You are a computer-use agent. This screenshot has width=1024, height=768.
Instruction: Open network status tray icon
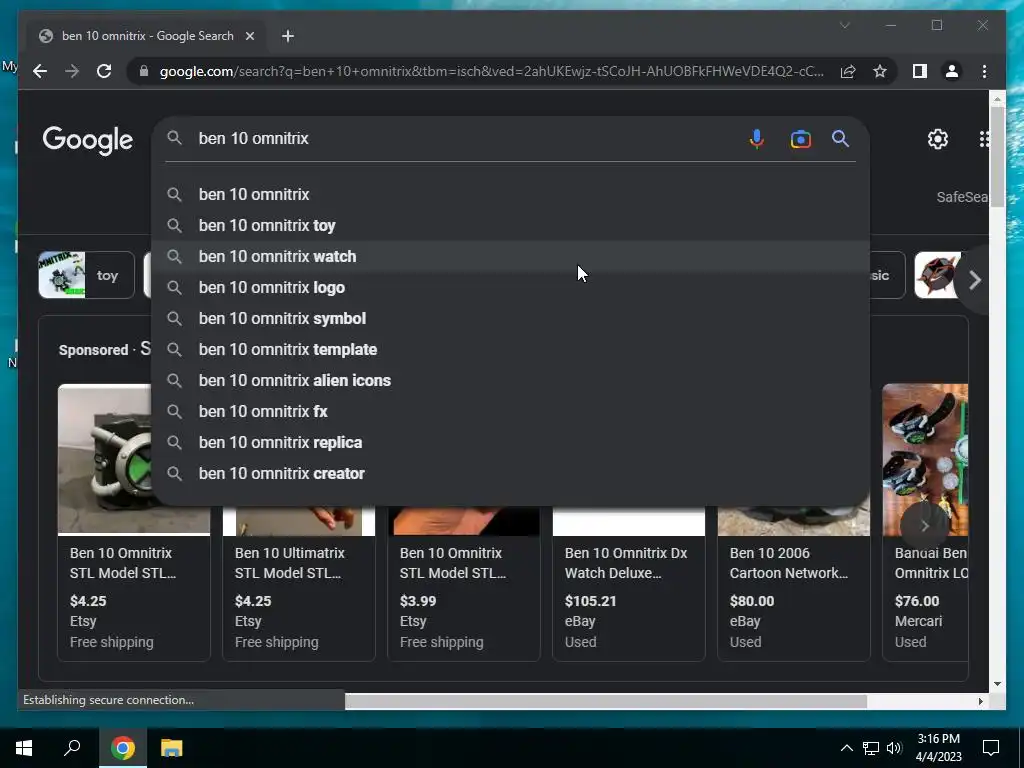point(871,748)
